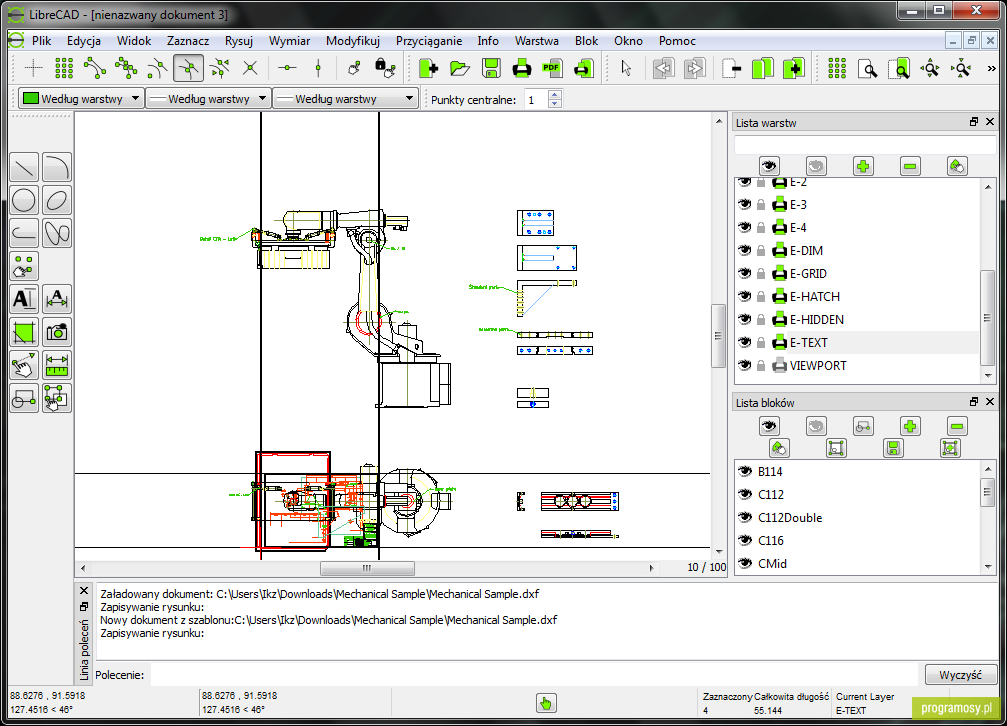Viewport: 1007px width, 726px height.
Task: Open the Pomoc menu
Action: 677,40
